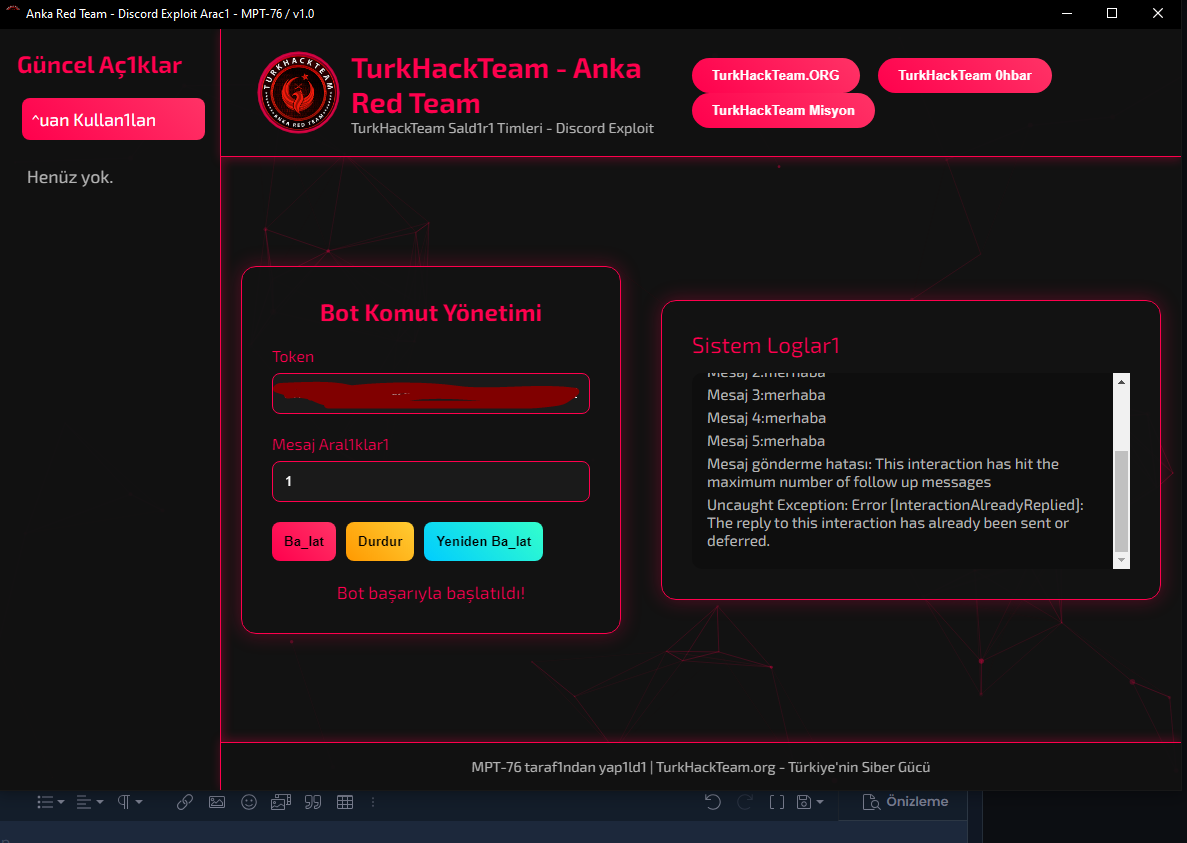This screenshot has width=1187, height=843.
Task: Click the cyan Yeniden Başlat restart button
Action: pyautogui.click(x=483, y=542)
